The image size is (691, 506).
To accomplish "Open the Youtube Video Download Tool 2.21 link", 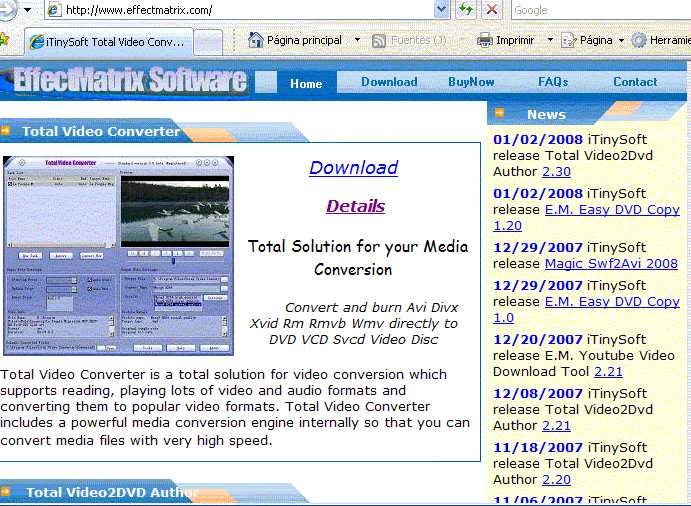I will (608, 372).
